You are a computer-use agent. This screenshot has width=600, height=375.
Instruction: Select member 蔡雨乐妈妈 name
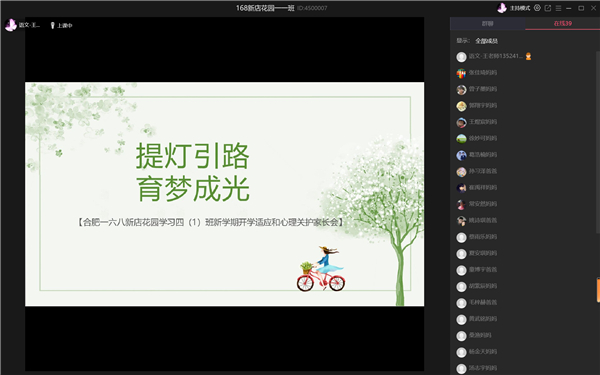483,237
